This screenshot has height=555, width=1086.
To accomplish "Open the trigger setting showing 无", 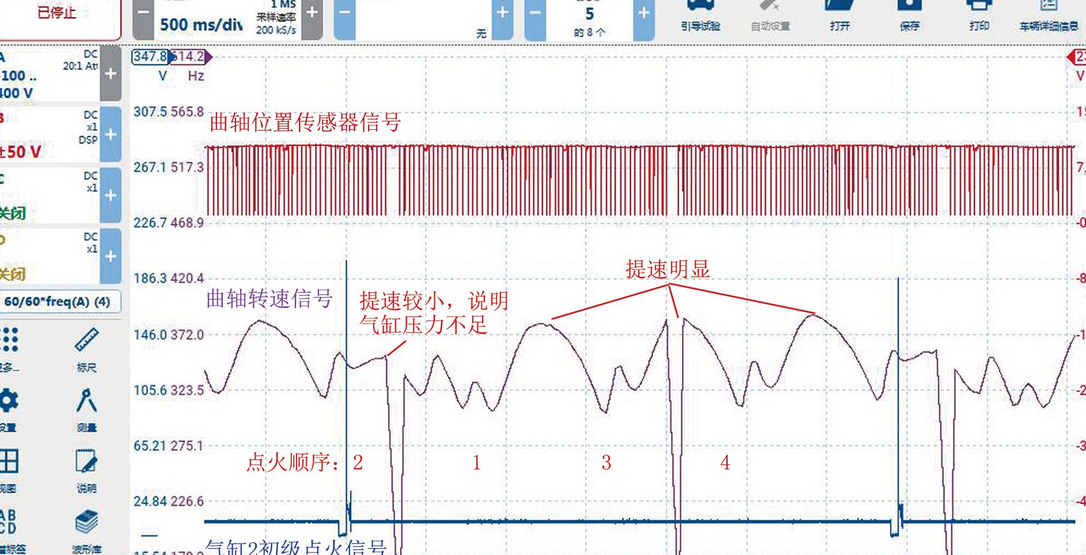I will point(424,19).
